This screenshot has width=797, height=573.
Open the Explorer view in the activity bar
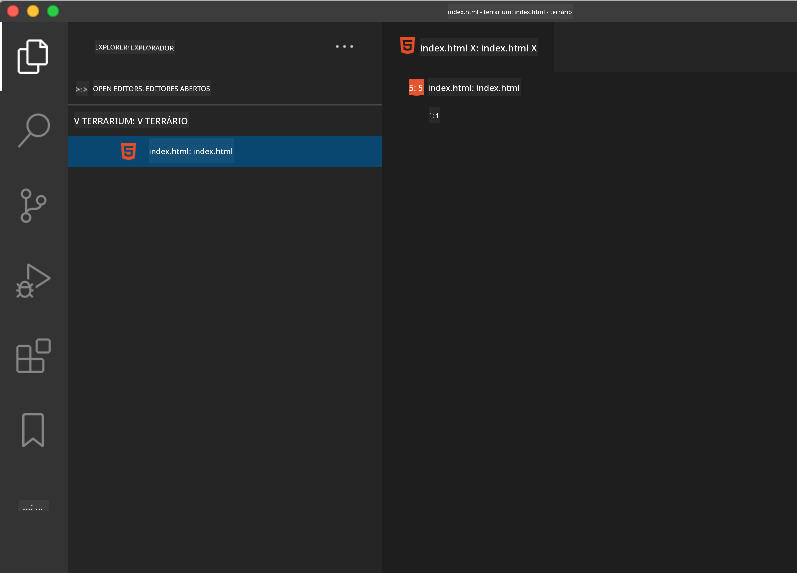[x=33, y=56]
